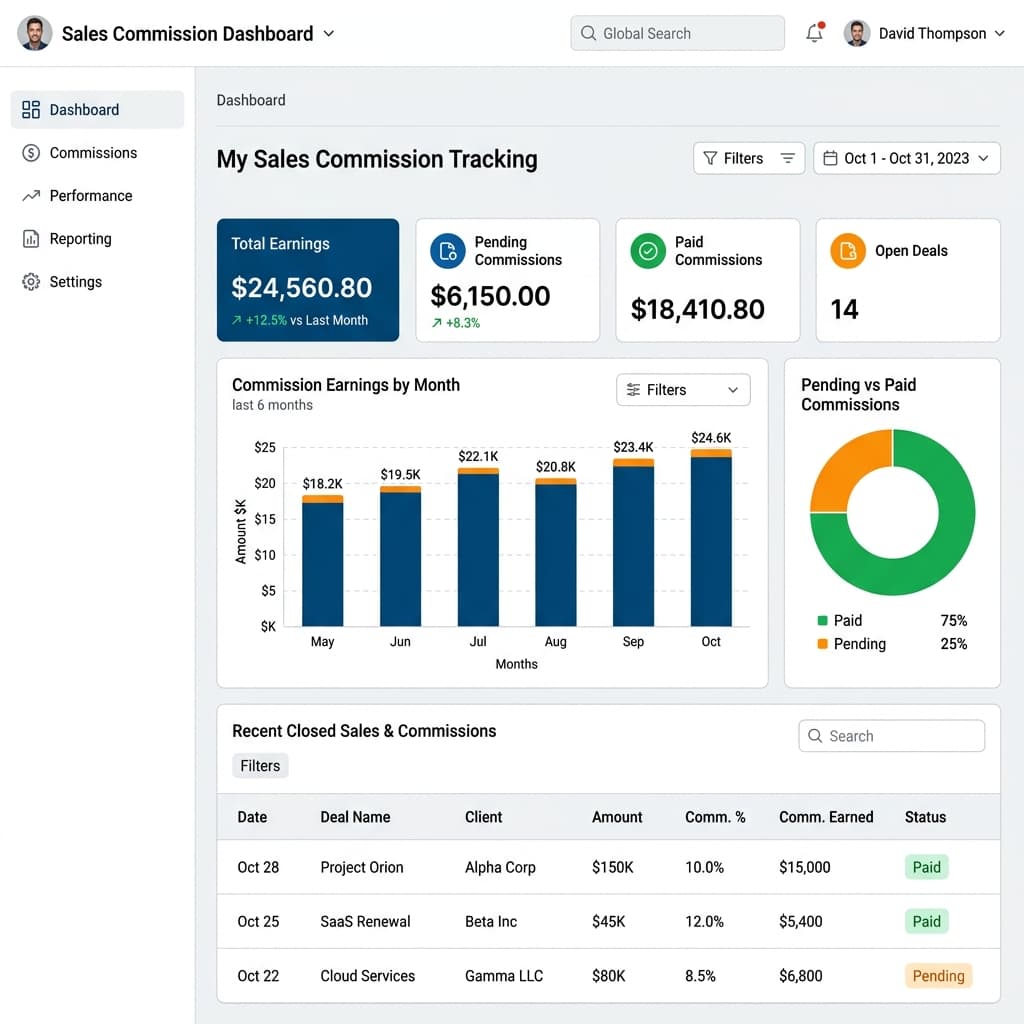Click the calendar icon in date range
1024x1024 pixels.
[x=830, y=158]
